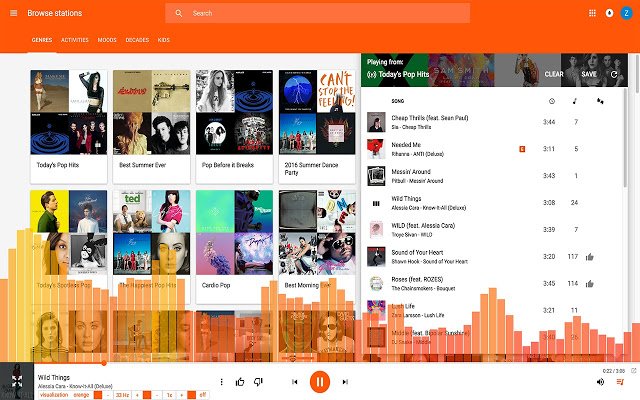The image size is (640, 400).
Task: Increase multiplier with plus after 1x
Action: click(182, 395)
